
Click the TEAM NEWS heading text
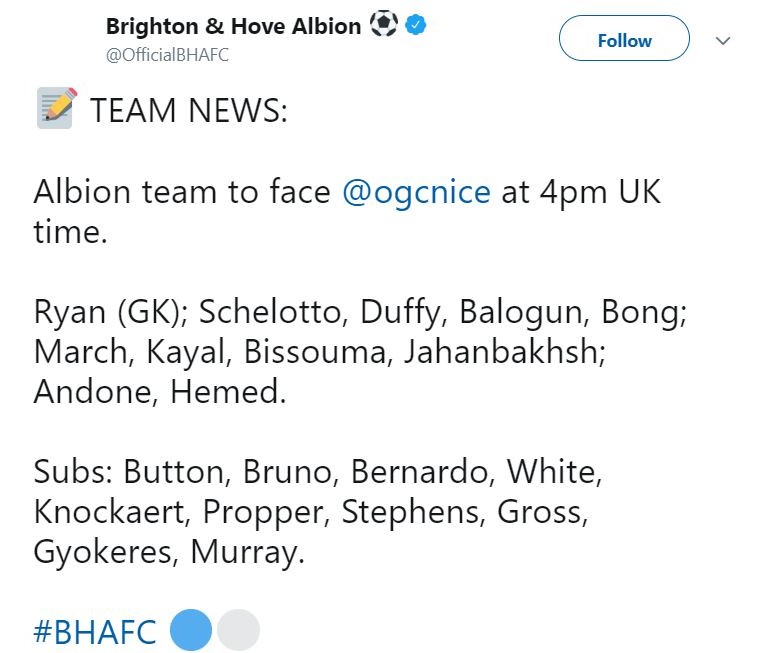189,110
